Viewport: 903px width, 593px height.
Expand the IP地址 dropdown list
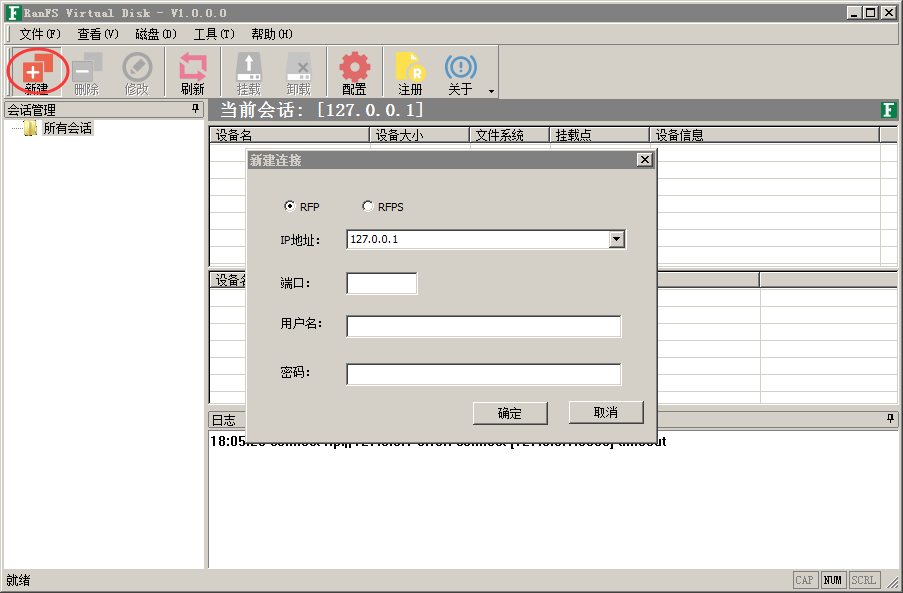(616, 239)
